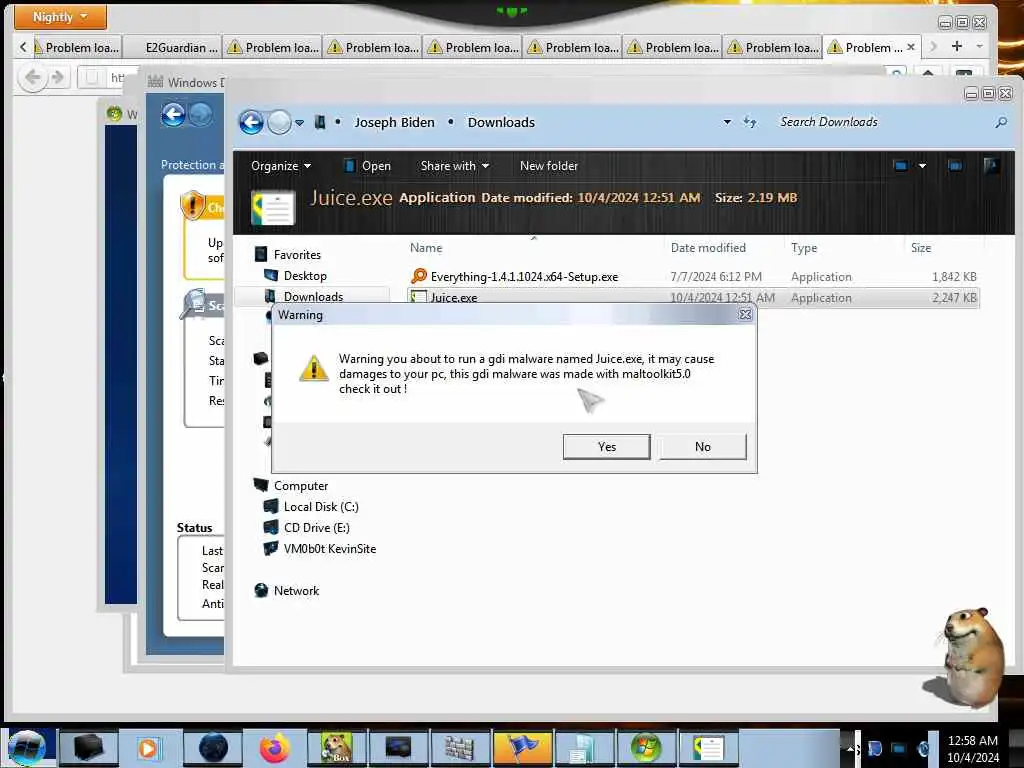Open CD Drive (E:) in navigation pane
1024x768 pixels.
tap(317, 528)
